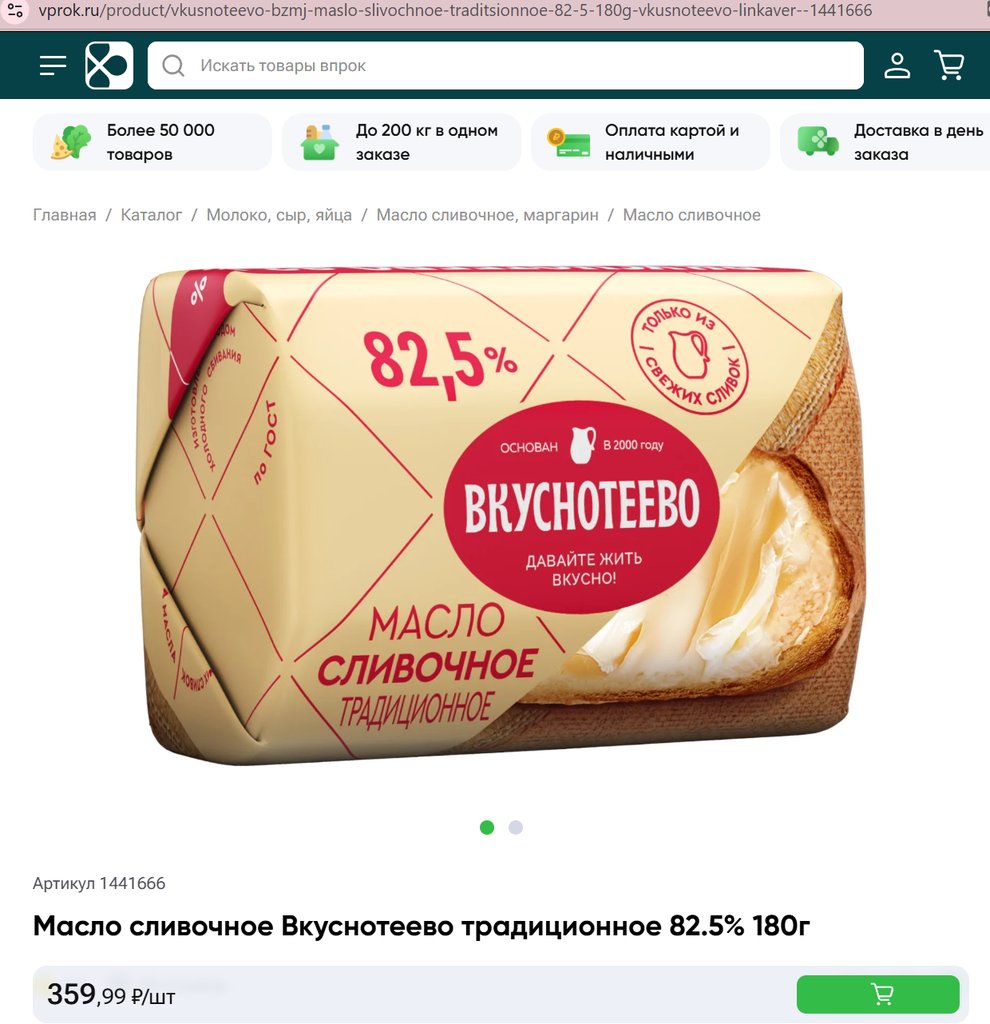
Task: Click the "Доставка в день заказа" banner
Action: pyautogui.click(x=886, y=142)
